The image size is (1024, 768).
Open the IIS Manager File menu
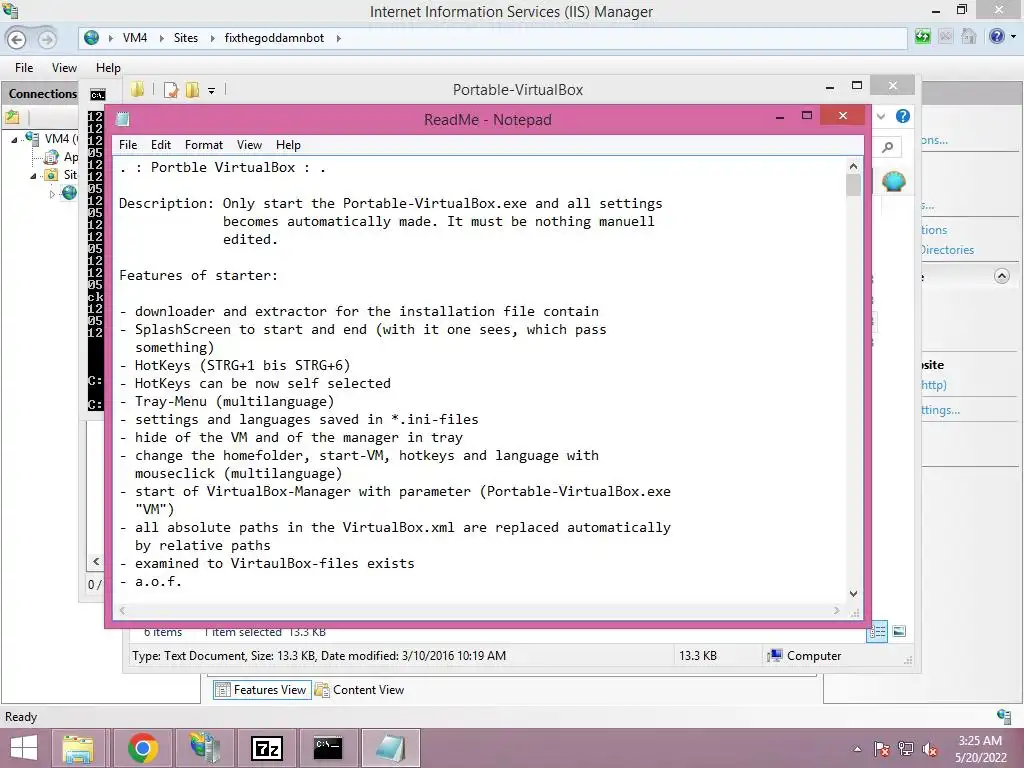(24, 68)
